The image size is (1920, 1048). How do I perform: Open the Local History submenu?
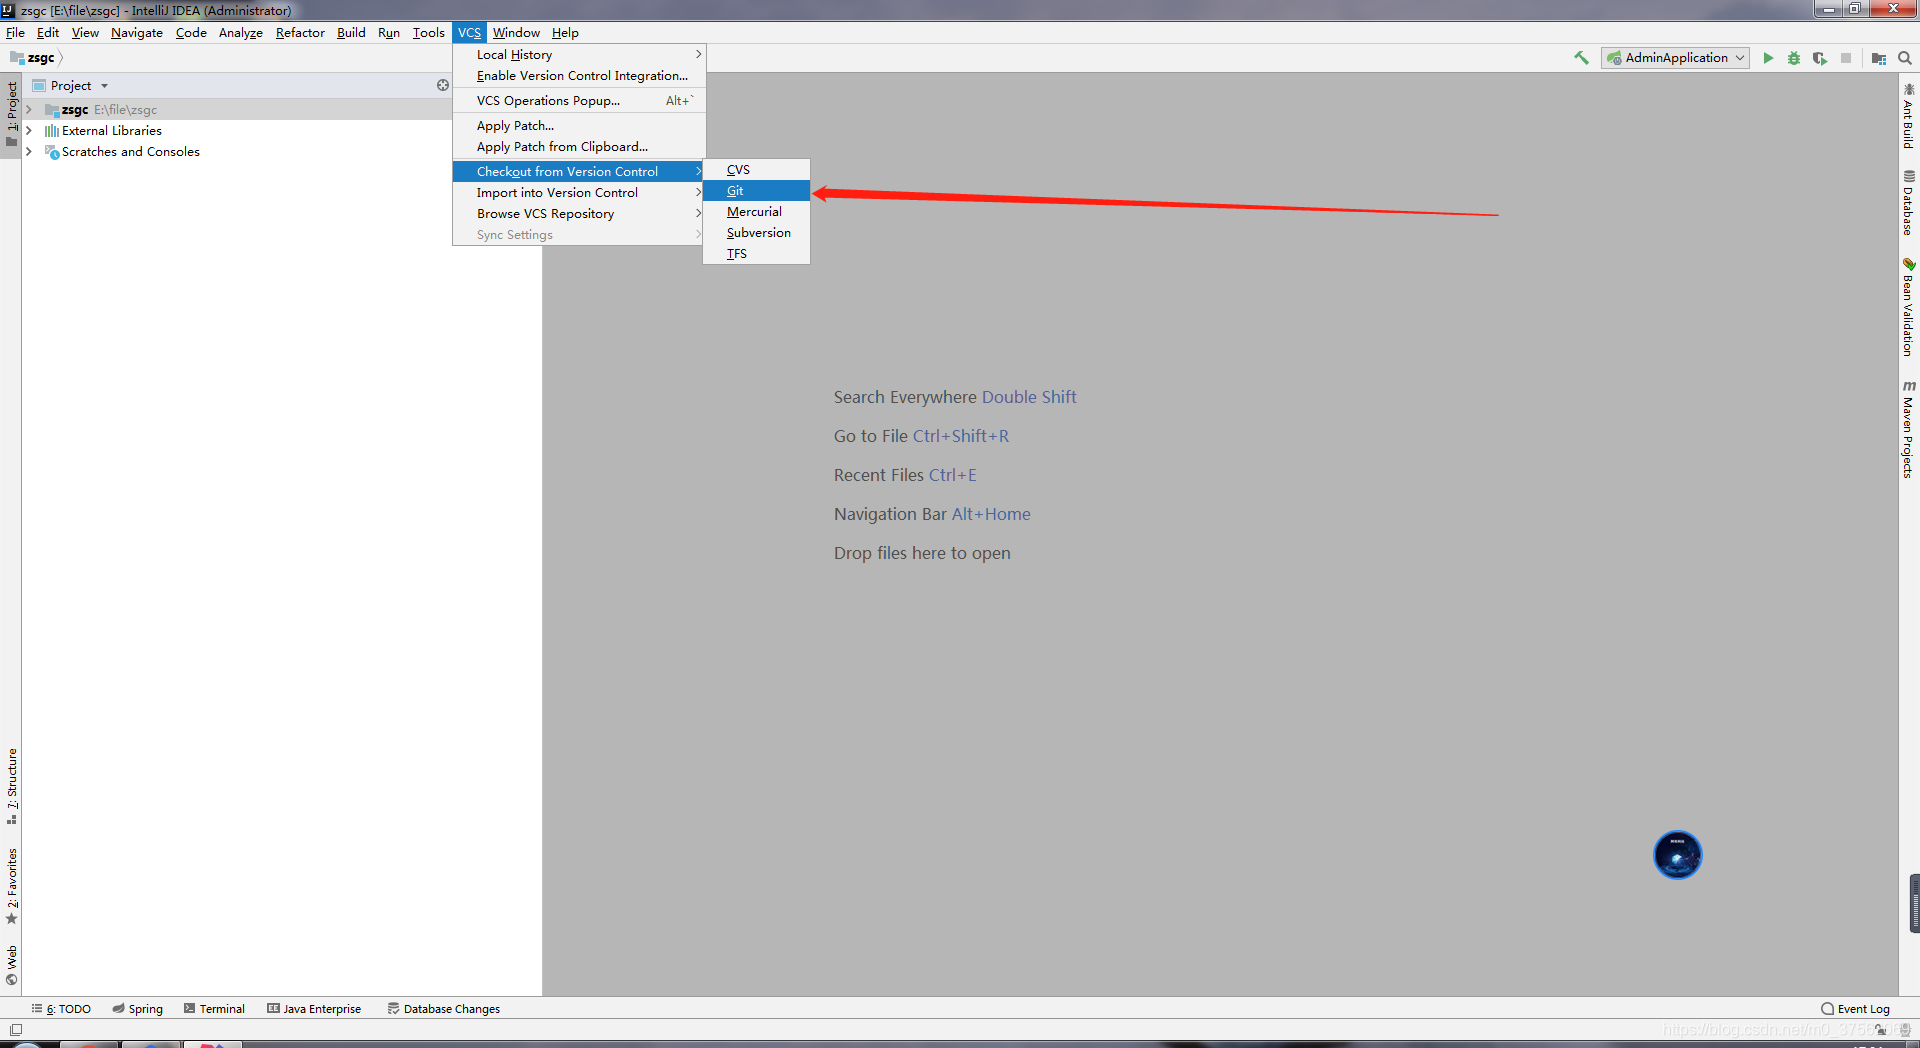coord(579,55)
